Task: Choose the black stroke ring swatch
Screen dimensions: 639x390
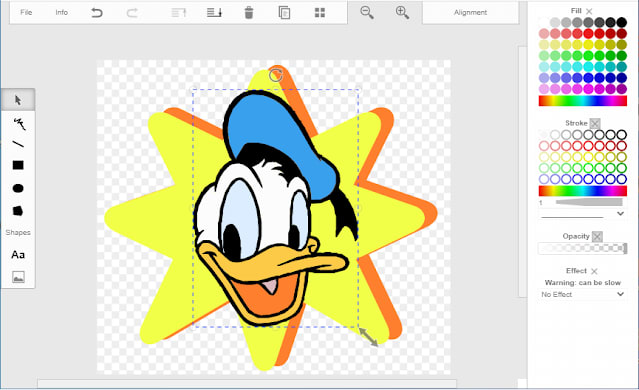Action: point(621,135)
